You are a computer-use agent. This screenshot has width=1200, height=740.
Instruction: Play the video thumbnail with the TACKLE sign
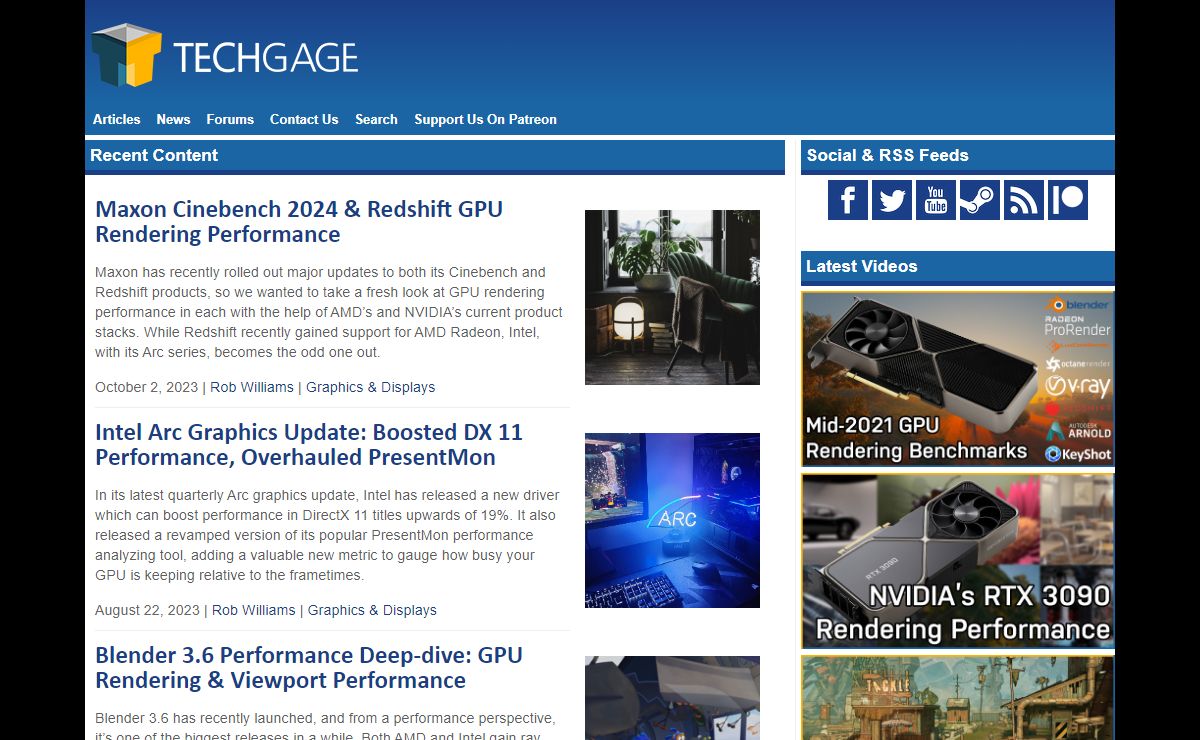click(x=958, y=698)
